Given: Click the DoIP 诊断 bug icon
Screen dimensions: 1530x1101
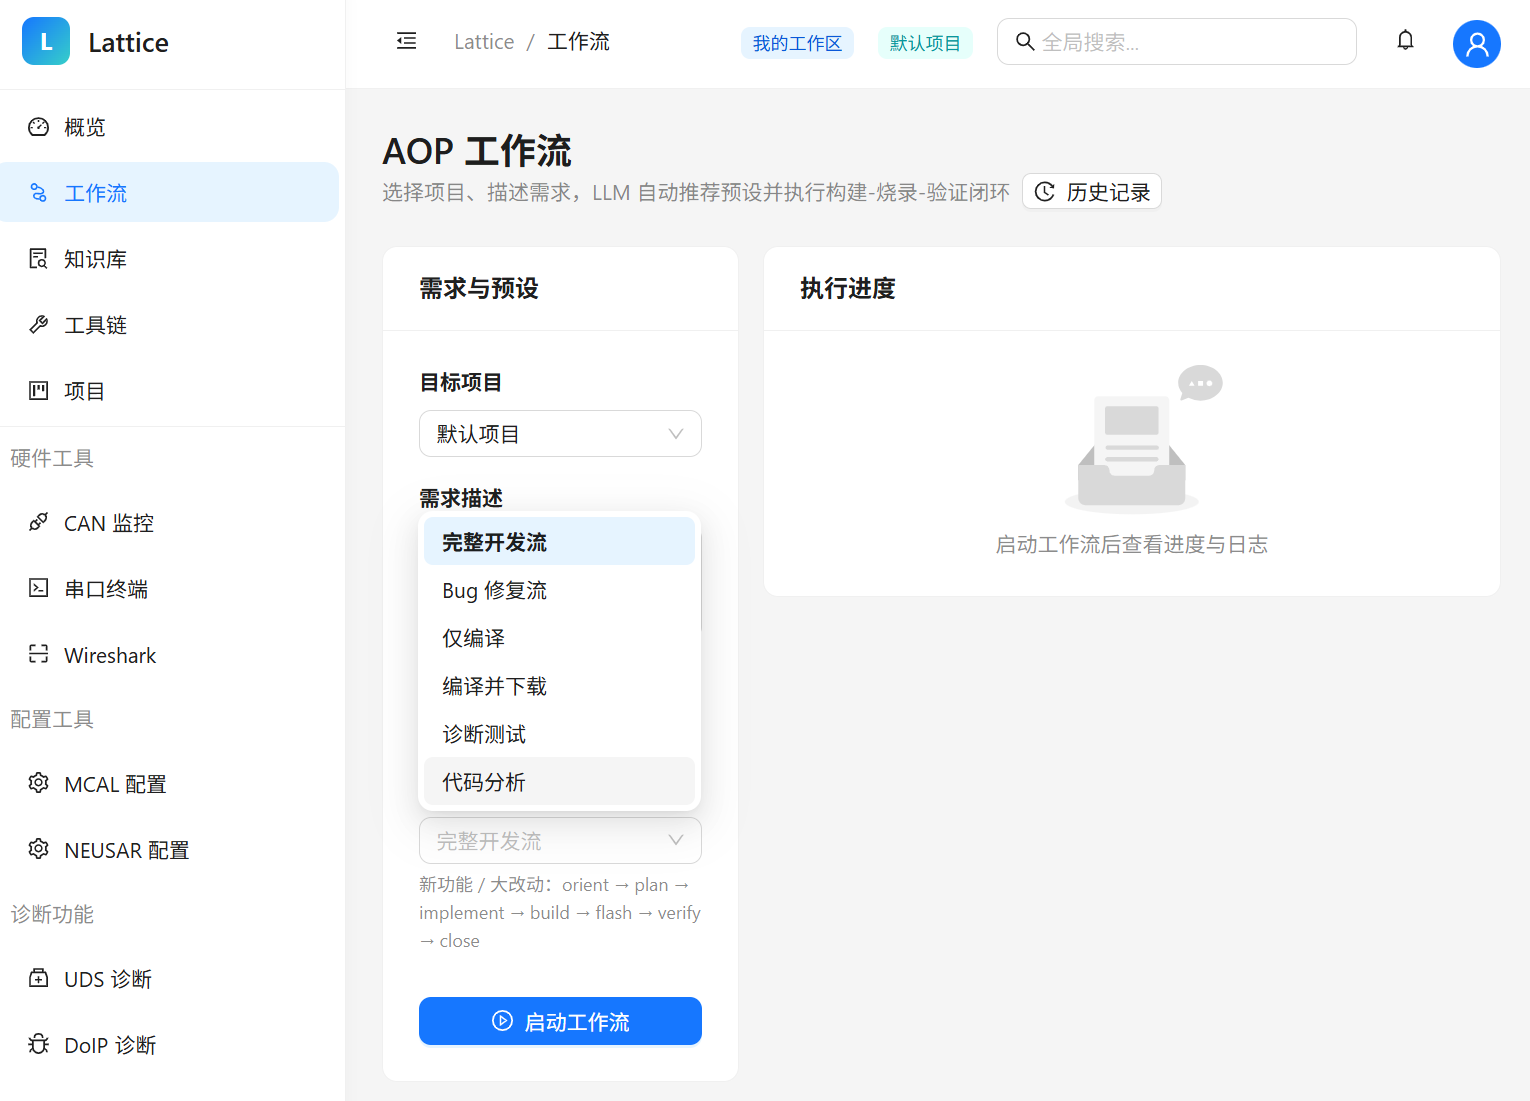Looking at the screenshot, I should [x=39, y=1044].
